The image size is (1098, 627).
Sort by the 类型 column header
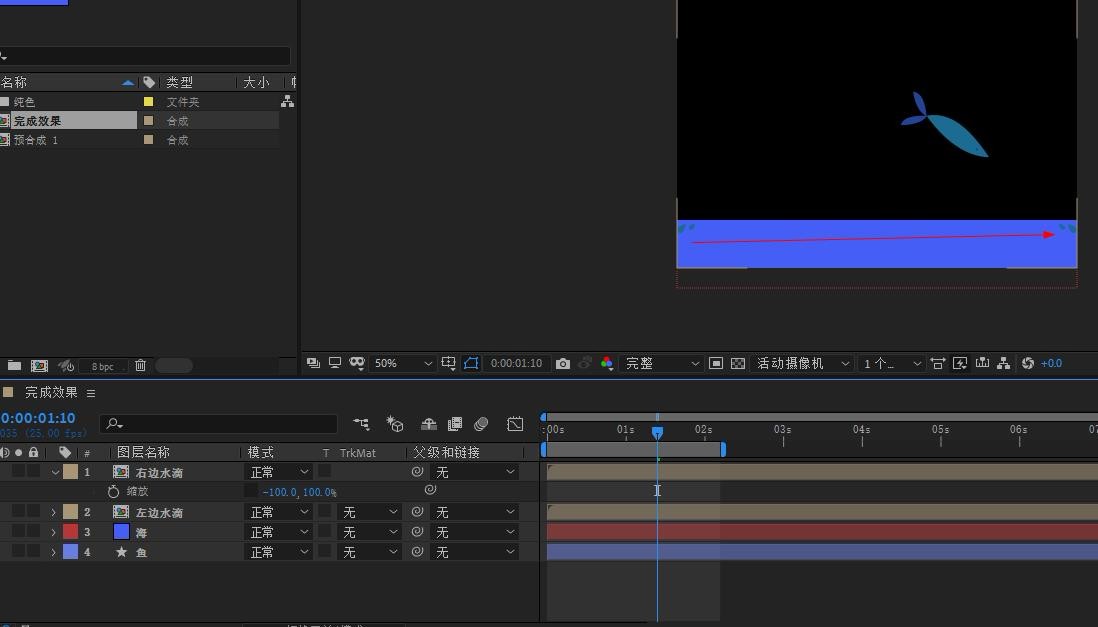tap(179, 82)
